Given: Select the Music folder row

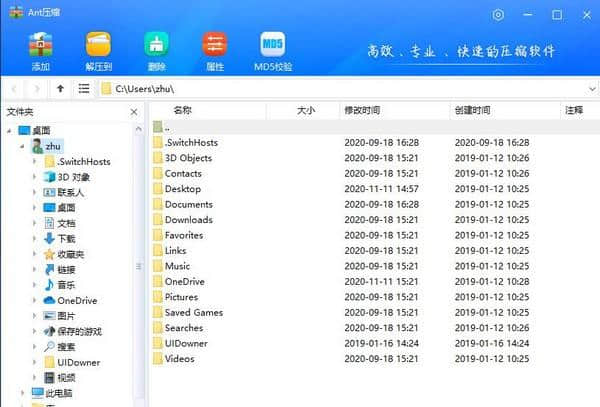Looking at the screenshot, I should [x=375, y=266].
